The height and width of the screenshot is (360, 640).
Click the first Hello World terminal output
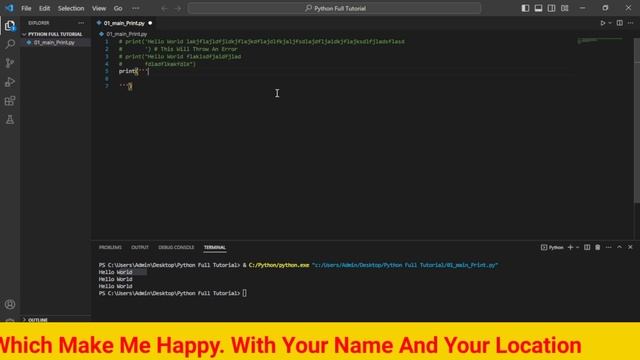116,272
